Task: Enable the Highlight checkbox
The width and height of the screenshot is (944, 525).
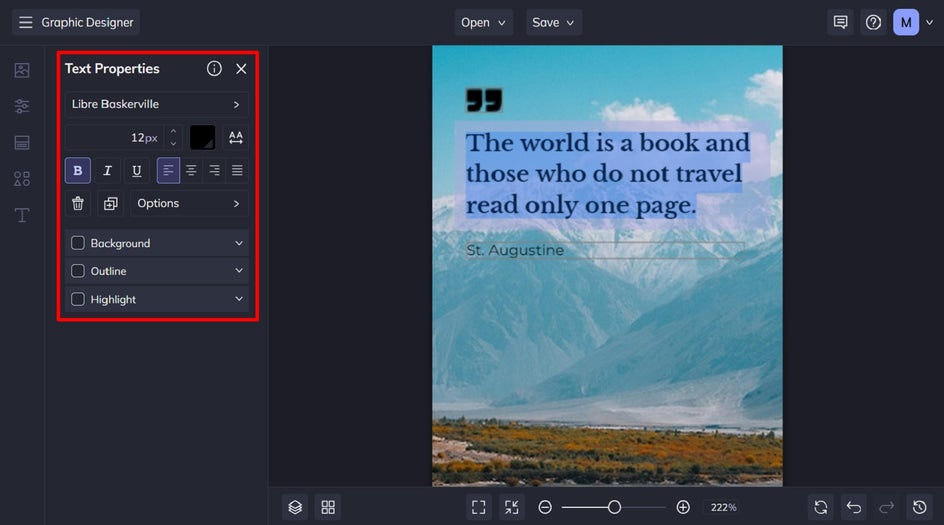Action: tap(78, 299)
